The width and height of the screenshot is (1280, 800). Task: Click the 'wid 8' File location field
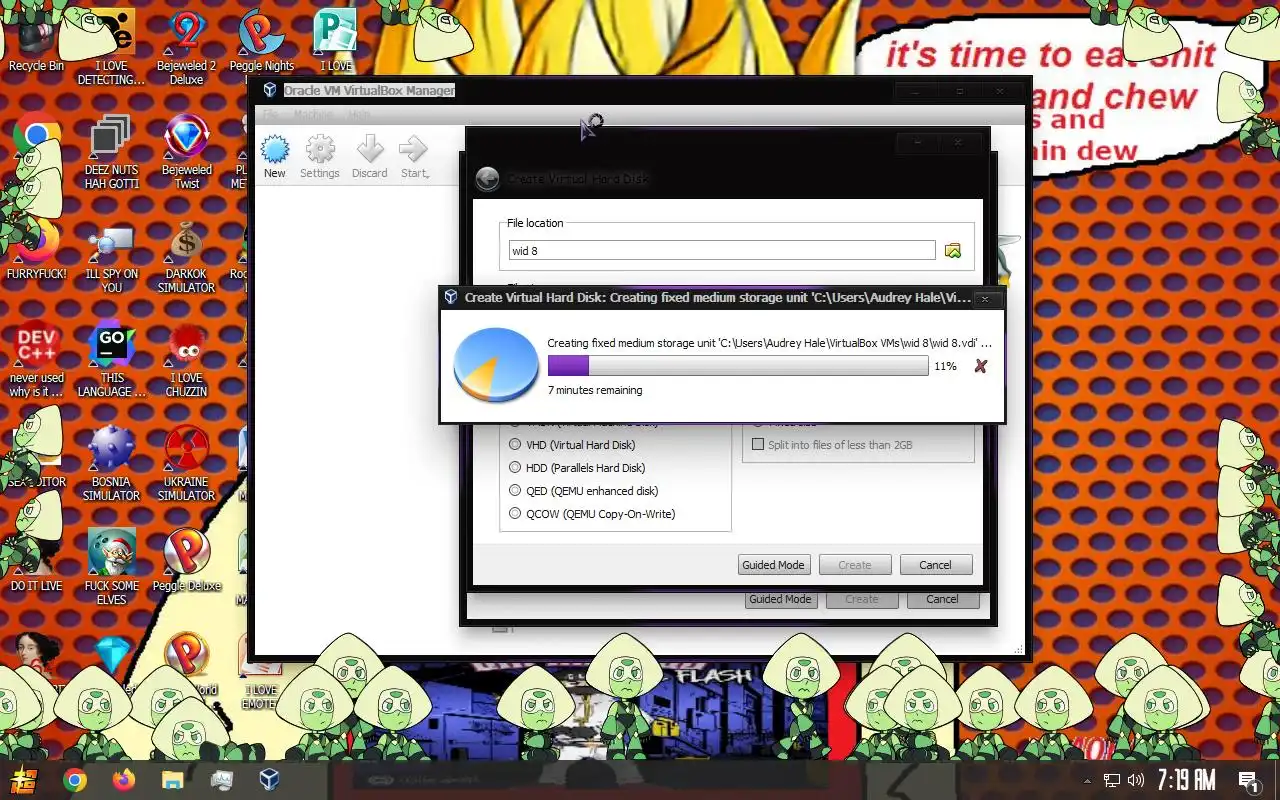(x=722, y=251)
